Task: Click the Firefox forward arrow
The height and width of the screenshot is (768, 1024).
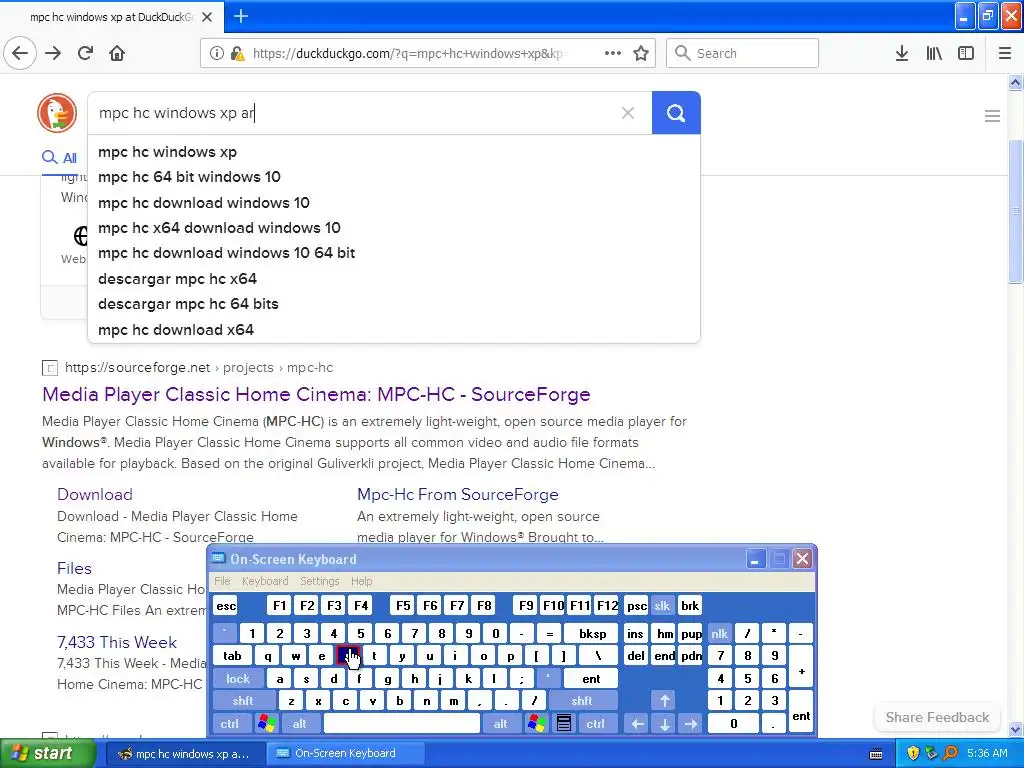Action: point(53,53)
